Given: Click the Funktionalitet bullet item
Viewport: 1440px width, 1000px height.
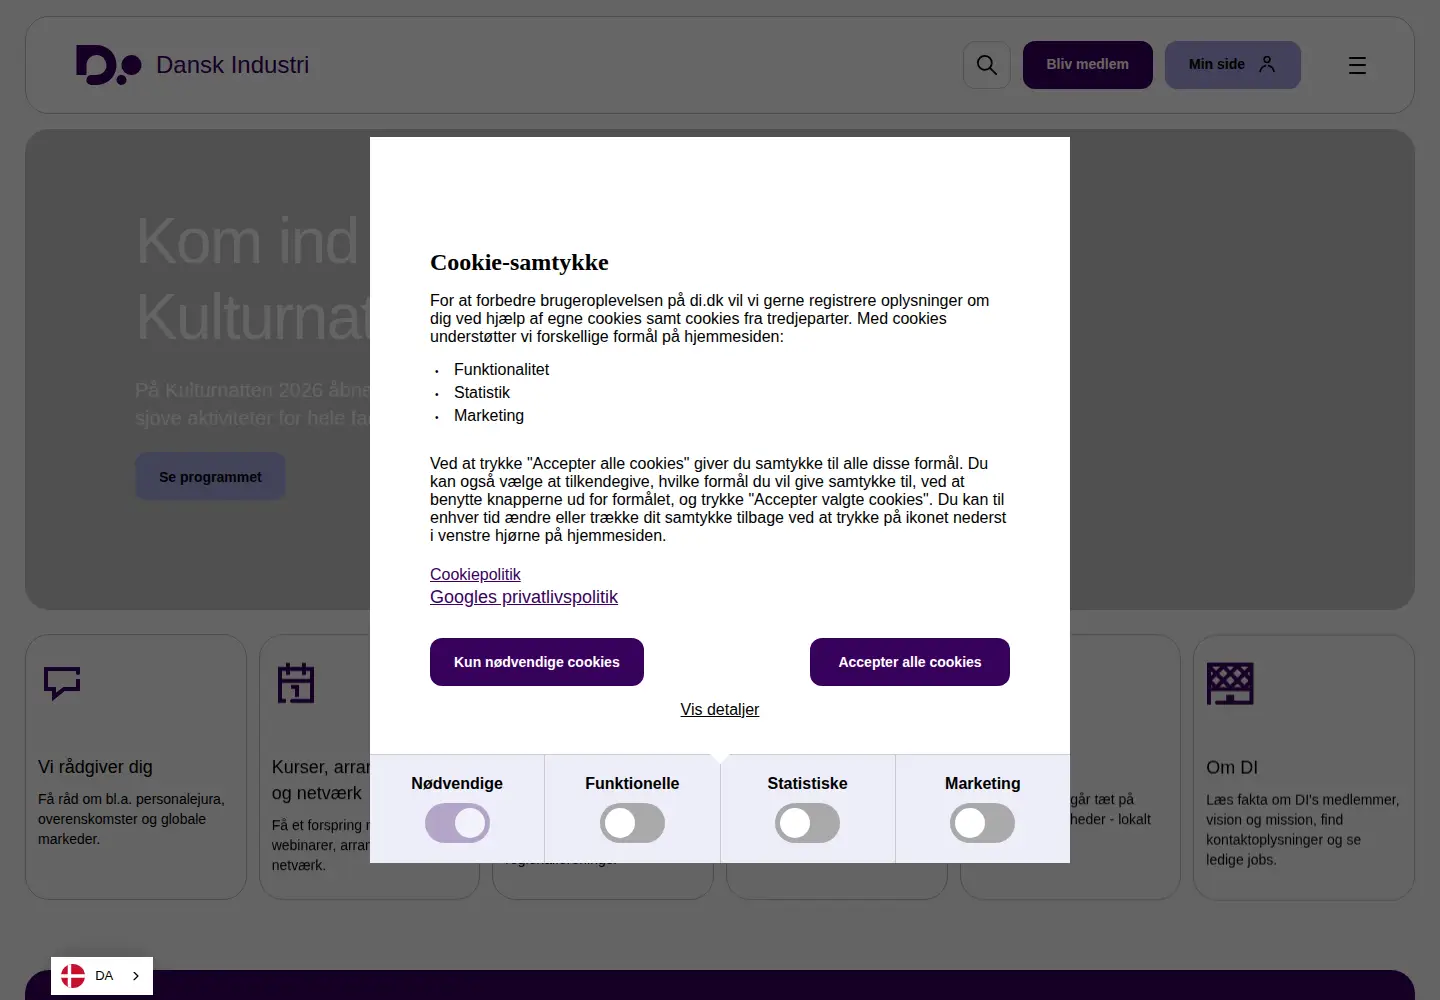Looking at the screenshot, I should point(501,369).
